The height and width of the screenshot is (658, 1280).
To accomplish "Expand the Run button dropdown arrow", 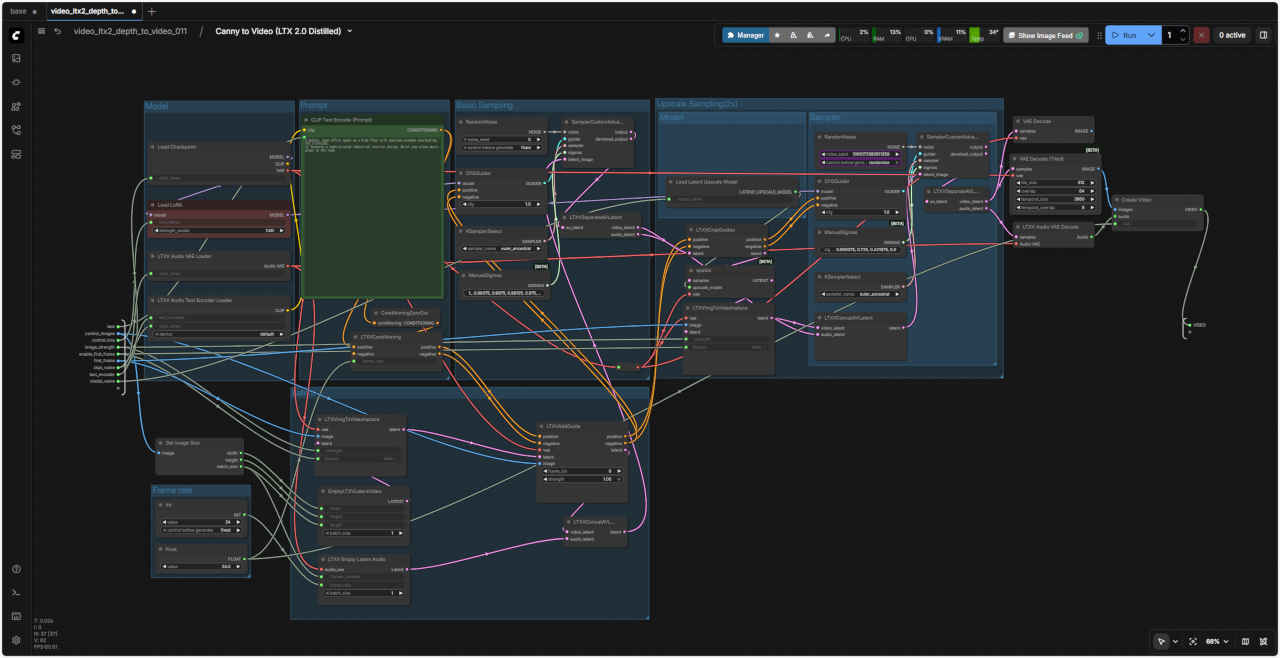I will click(1152, 35).
